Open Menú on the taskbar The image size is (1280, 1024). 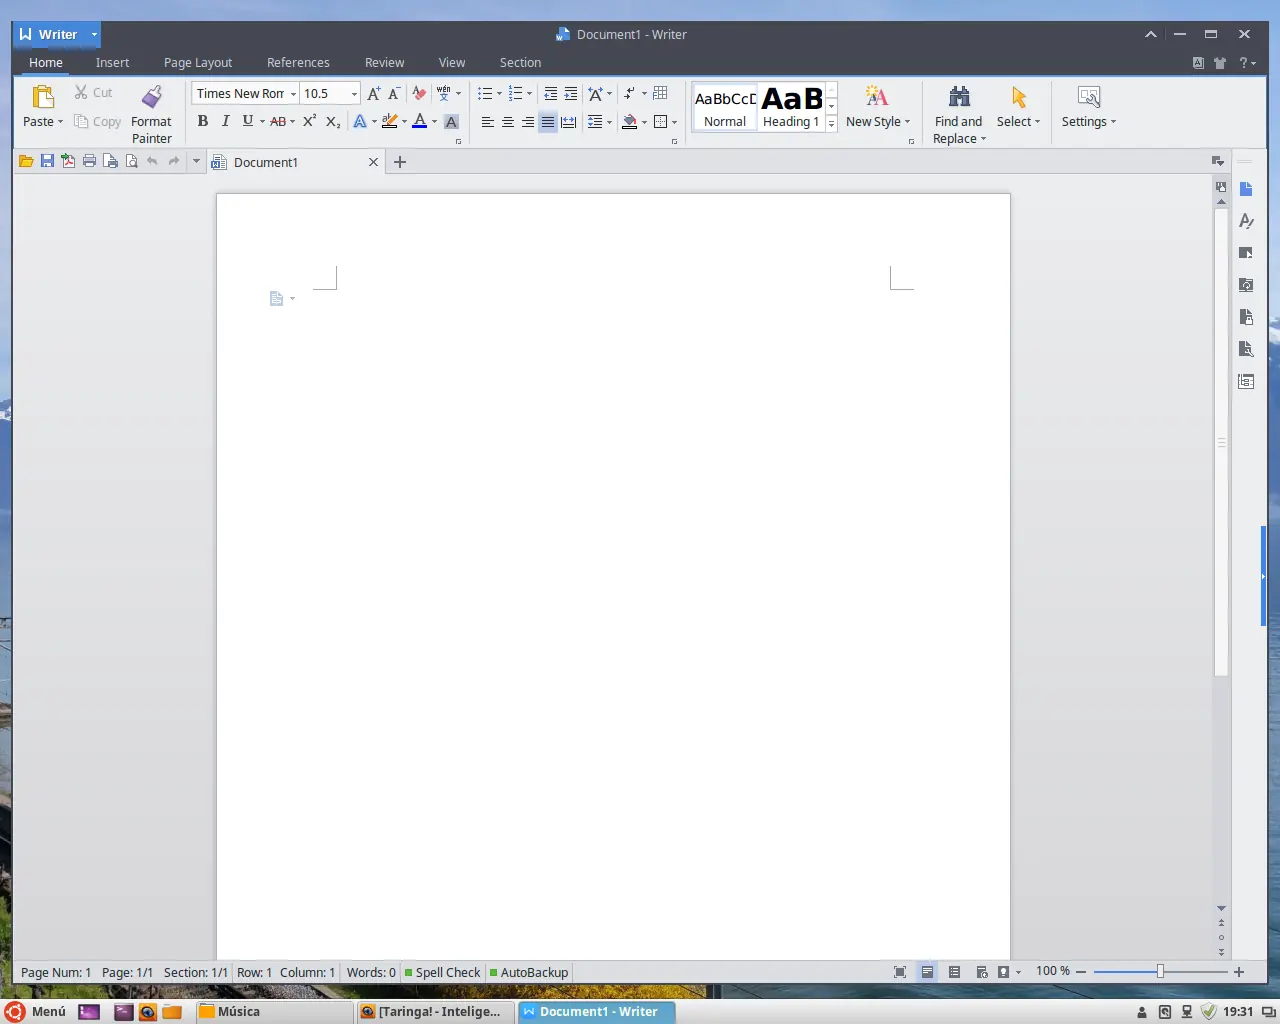[36, 1011]
